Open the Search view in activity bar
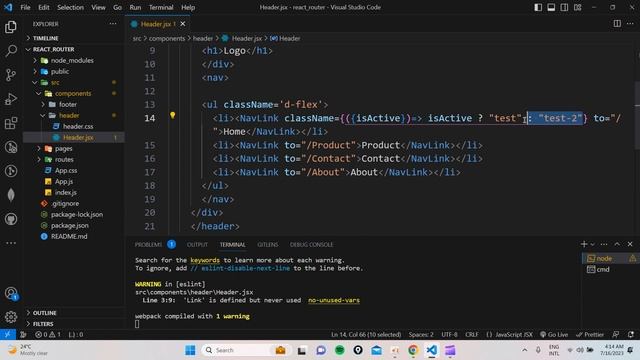 click(11, 51)
